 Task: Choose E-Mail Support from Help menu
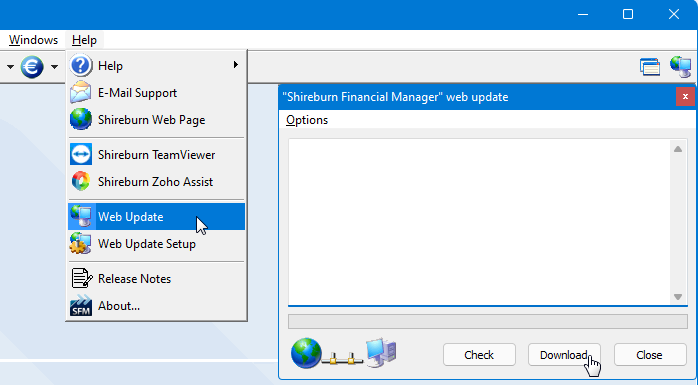pyautogui.click(x=157, y=93)
